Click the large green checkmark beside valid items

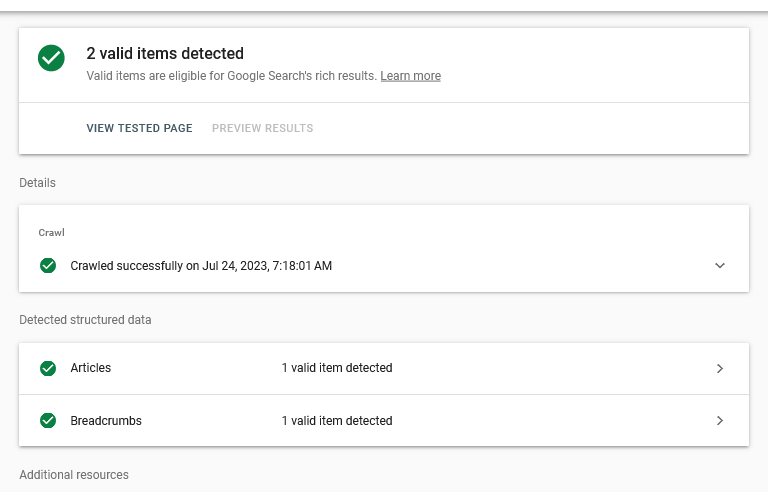click(51, 58)
